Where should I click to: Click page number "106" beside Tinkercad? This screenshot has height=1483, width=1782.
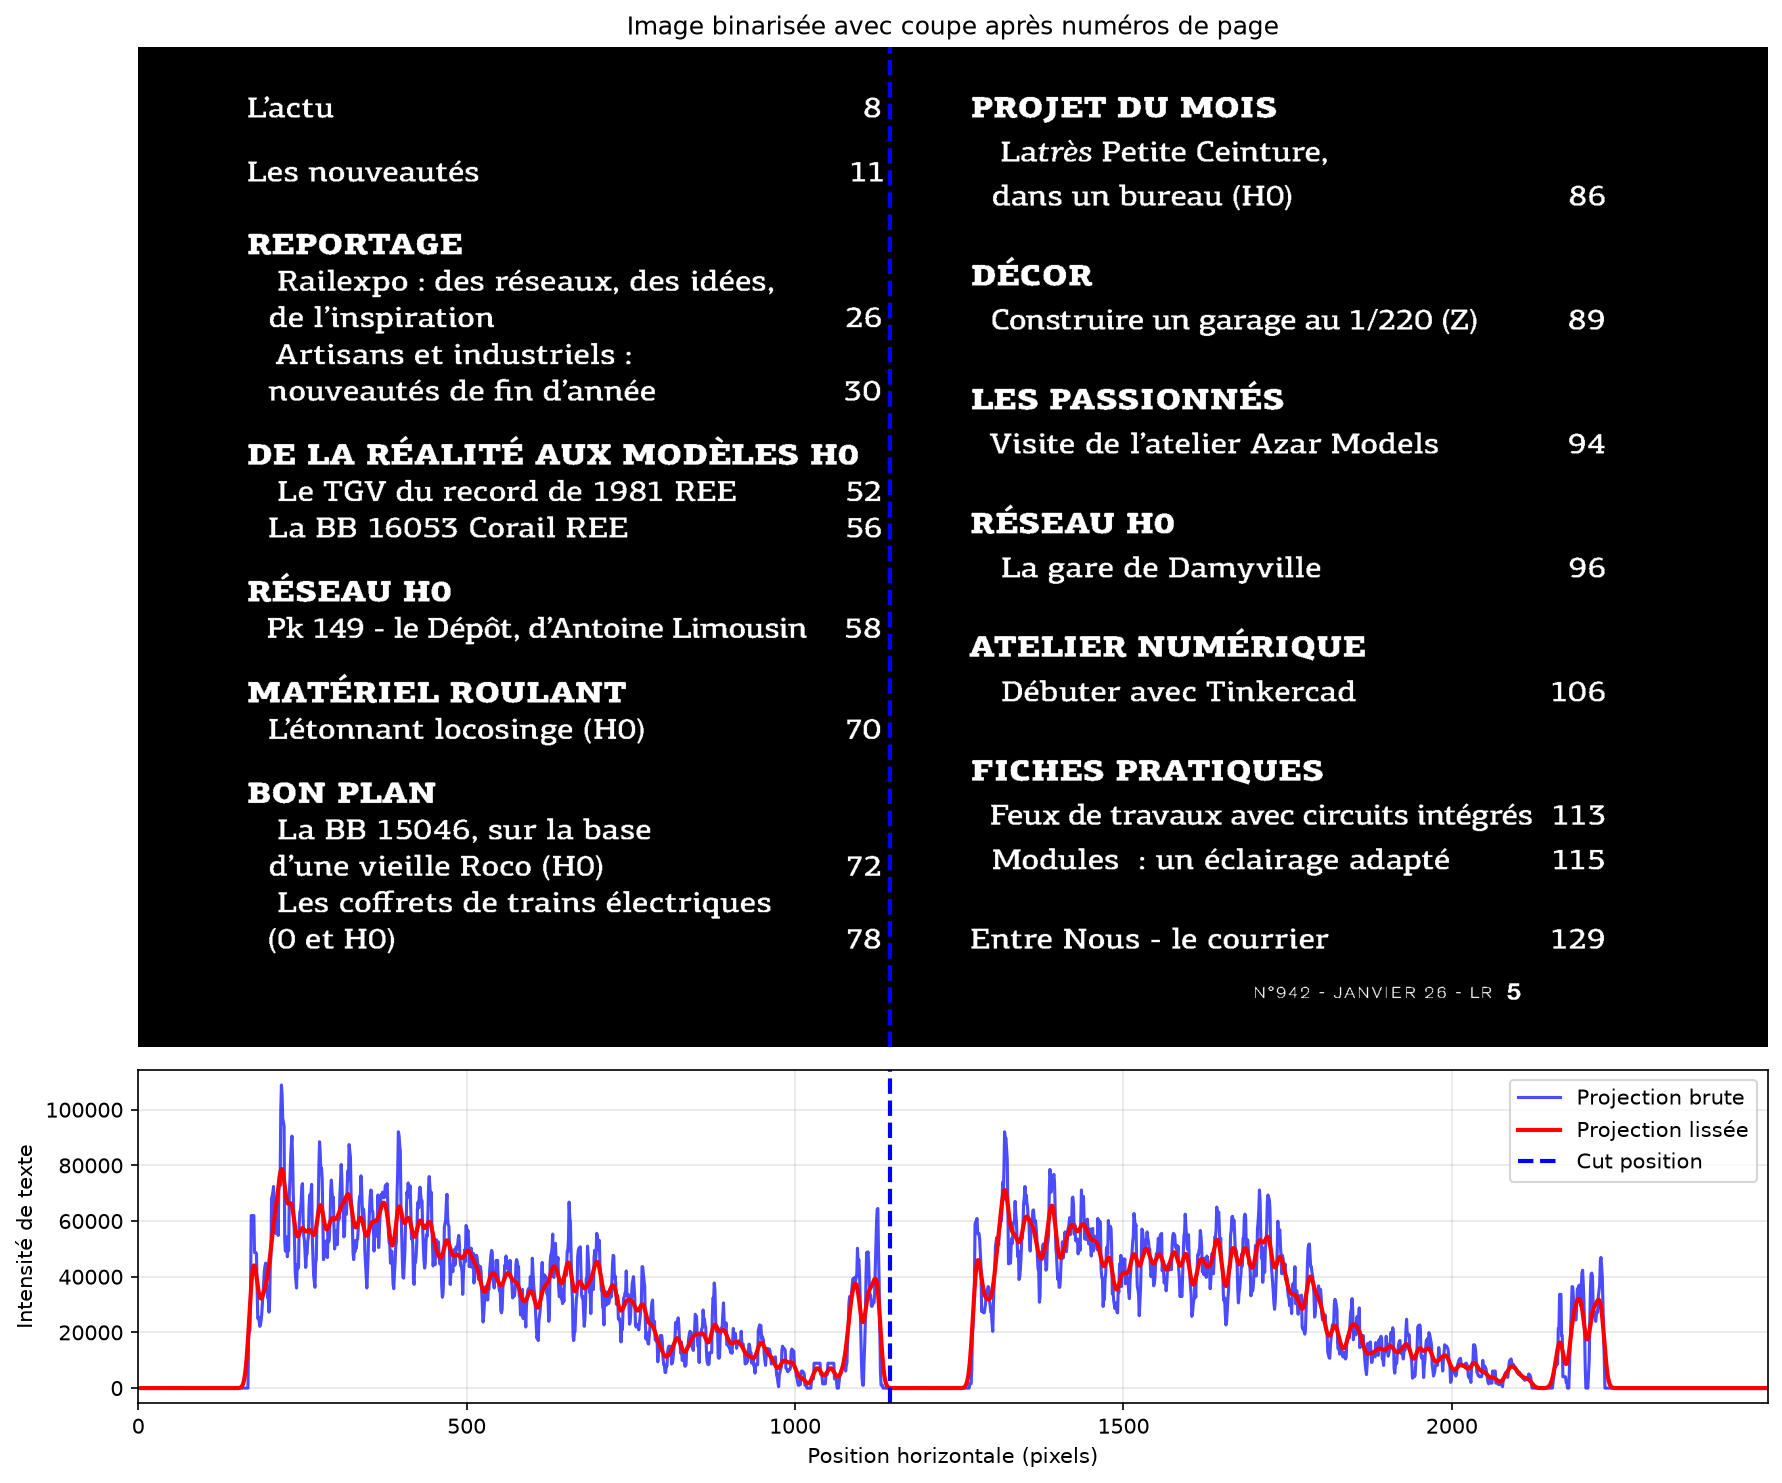[1578, 692]
